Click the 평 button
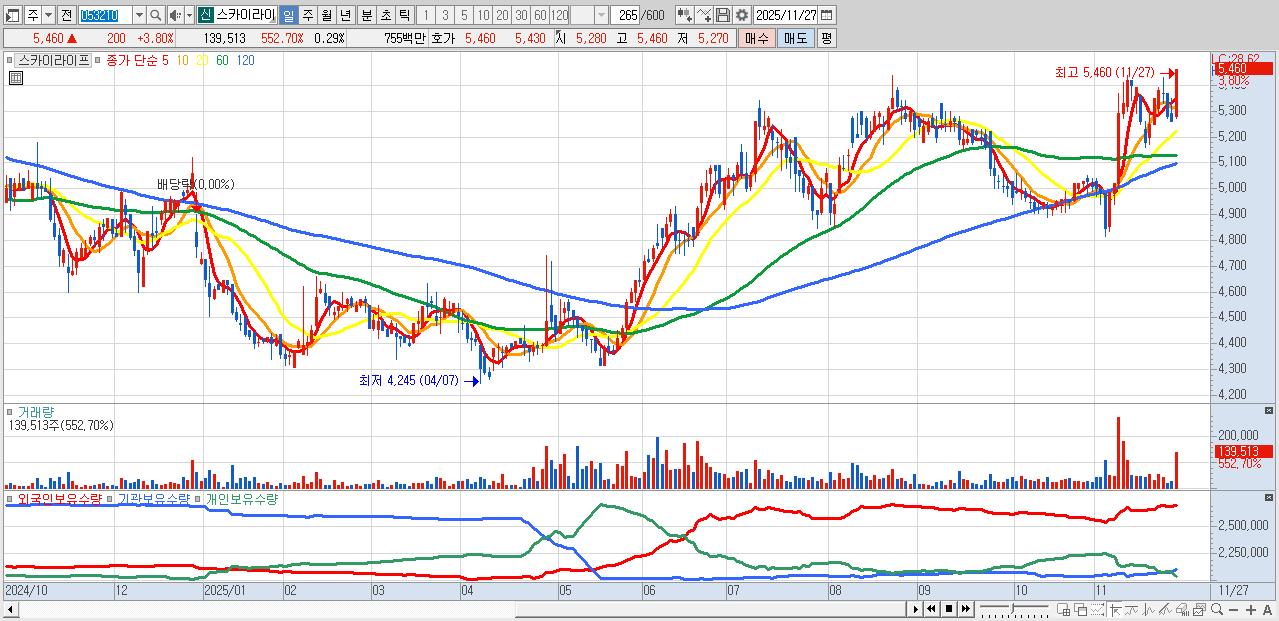Viewport: 1279px width, 621px height. (826, 38)
